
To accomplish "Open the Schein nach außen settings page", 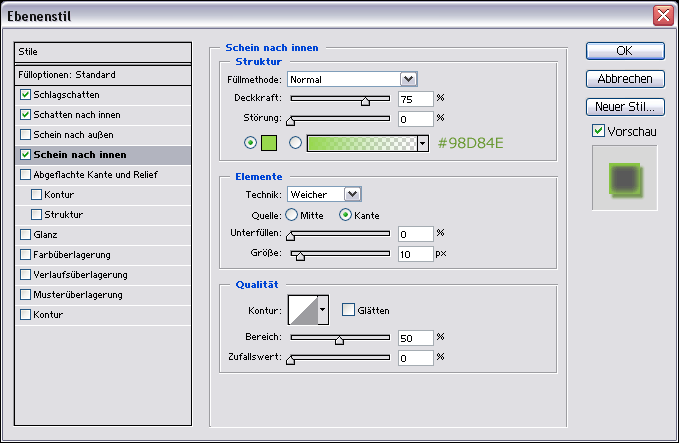I will tap(73, 135).
